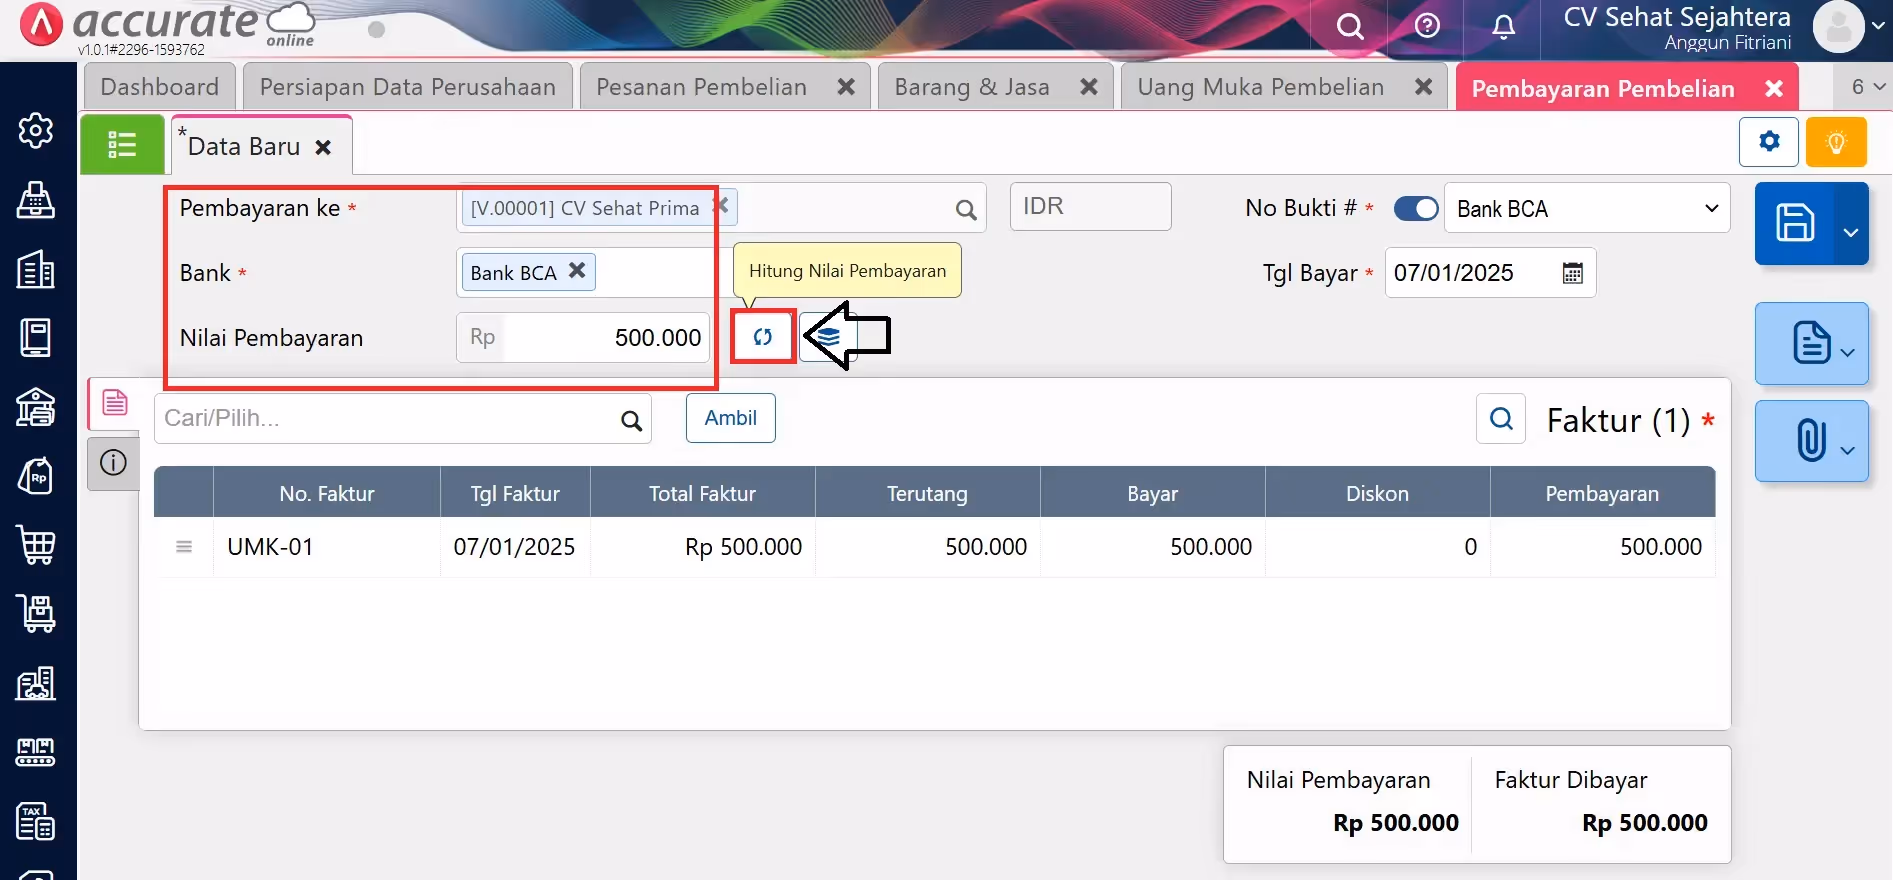The image size is (1893, 880).
Task: Open the cash register sidebar module
Action: click(36, 200)
